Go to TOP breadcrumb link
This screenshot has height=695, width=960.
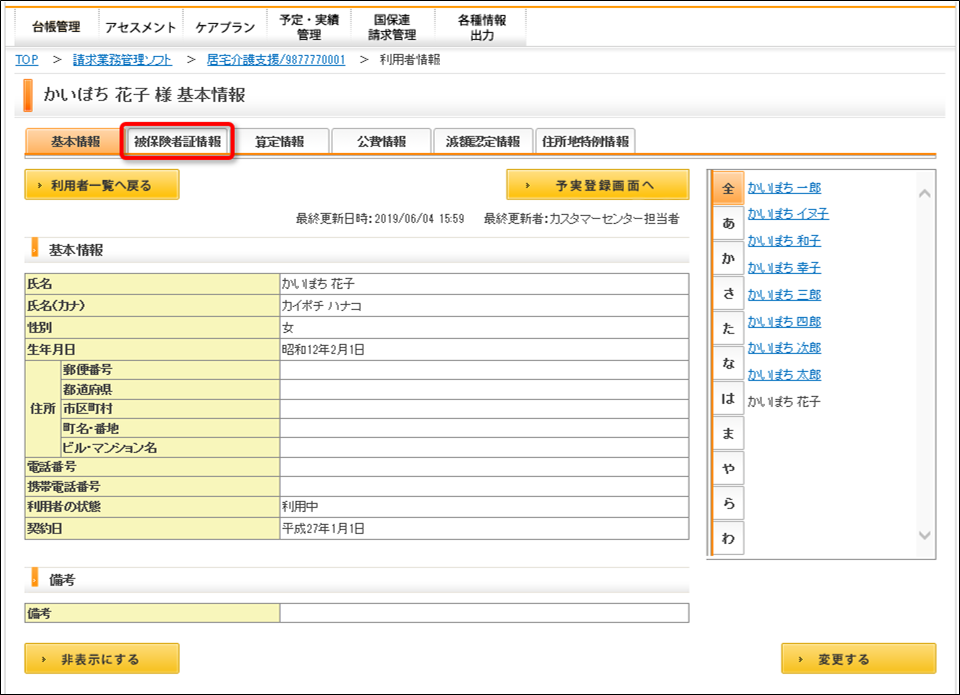27,59
